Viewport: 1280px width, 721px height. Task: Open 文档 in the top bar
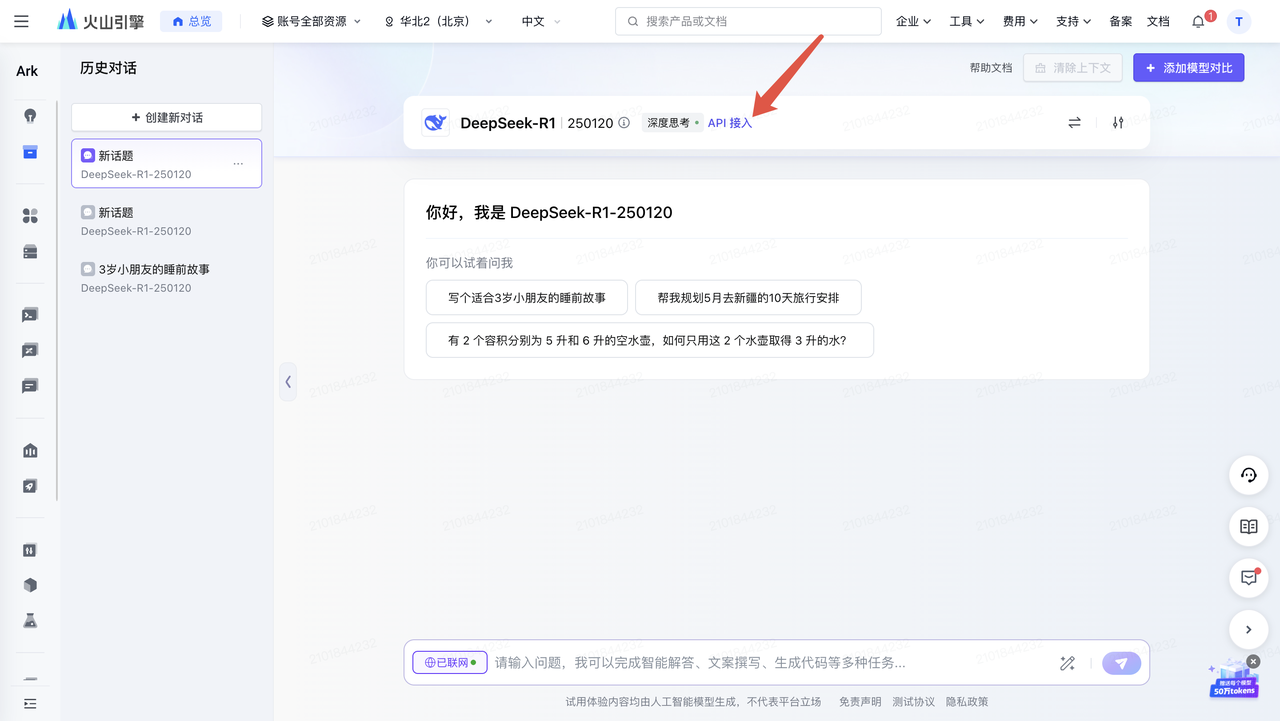click(1158, 21)
